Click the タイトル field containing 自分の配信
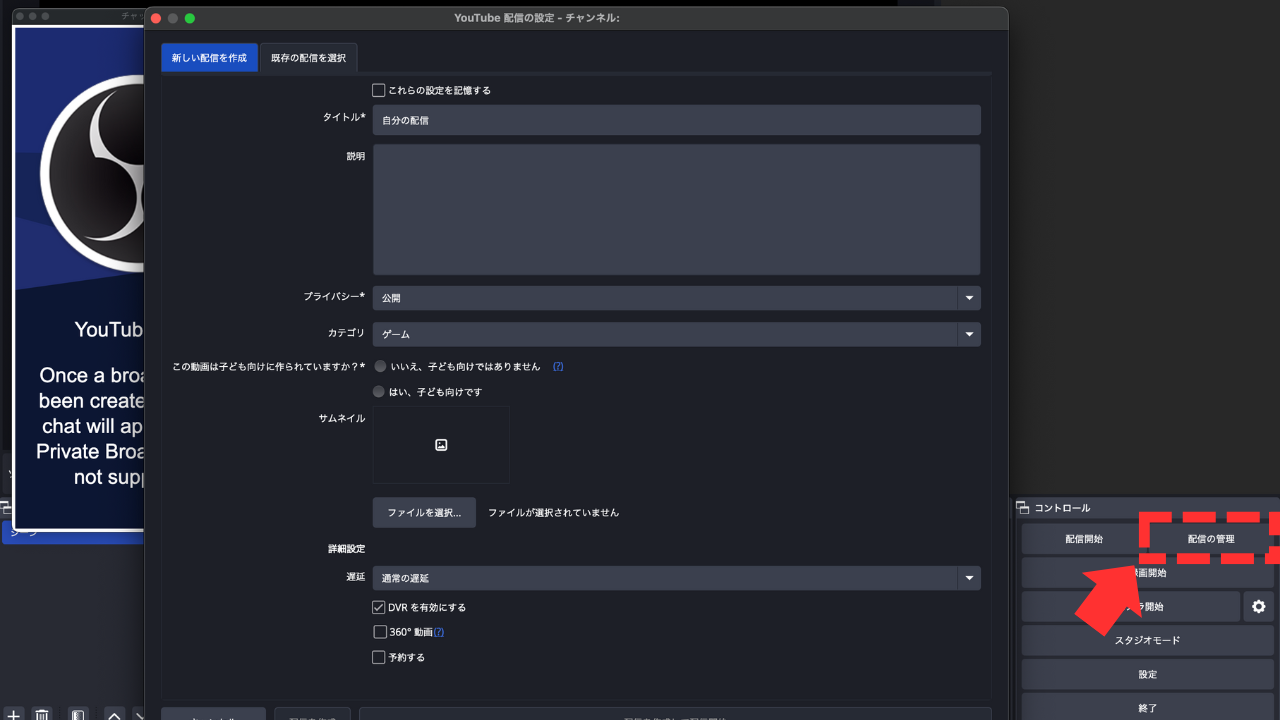This screenshot has height=720, width=1280. click(x=677, y=120)
